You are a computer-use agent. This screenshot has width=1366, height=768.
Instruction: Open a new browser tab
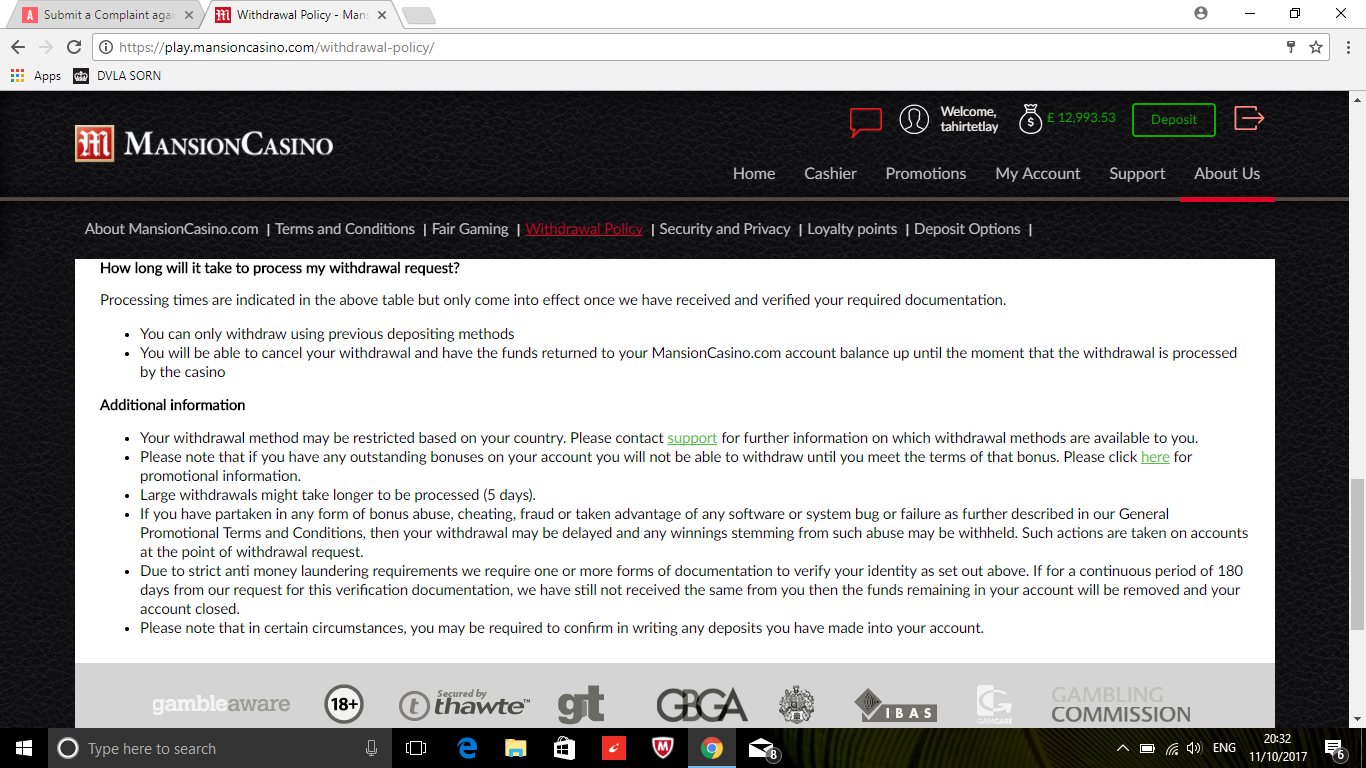(x=418, y=15)
